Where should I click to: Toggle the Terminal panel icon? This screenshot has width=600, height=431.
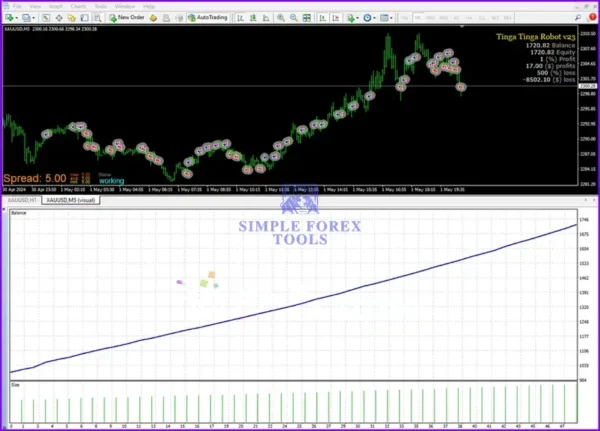point(85,18)
